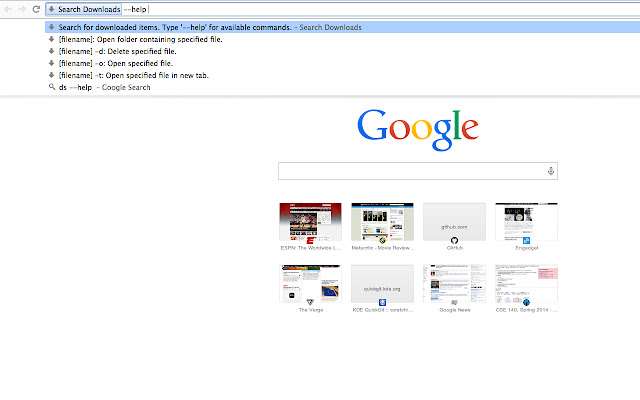Viewport: 640px width, 400px height.
Task: Click the Engadget blue favicon
Action: [x=526, y=240]
